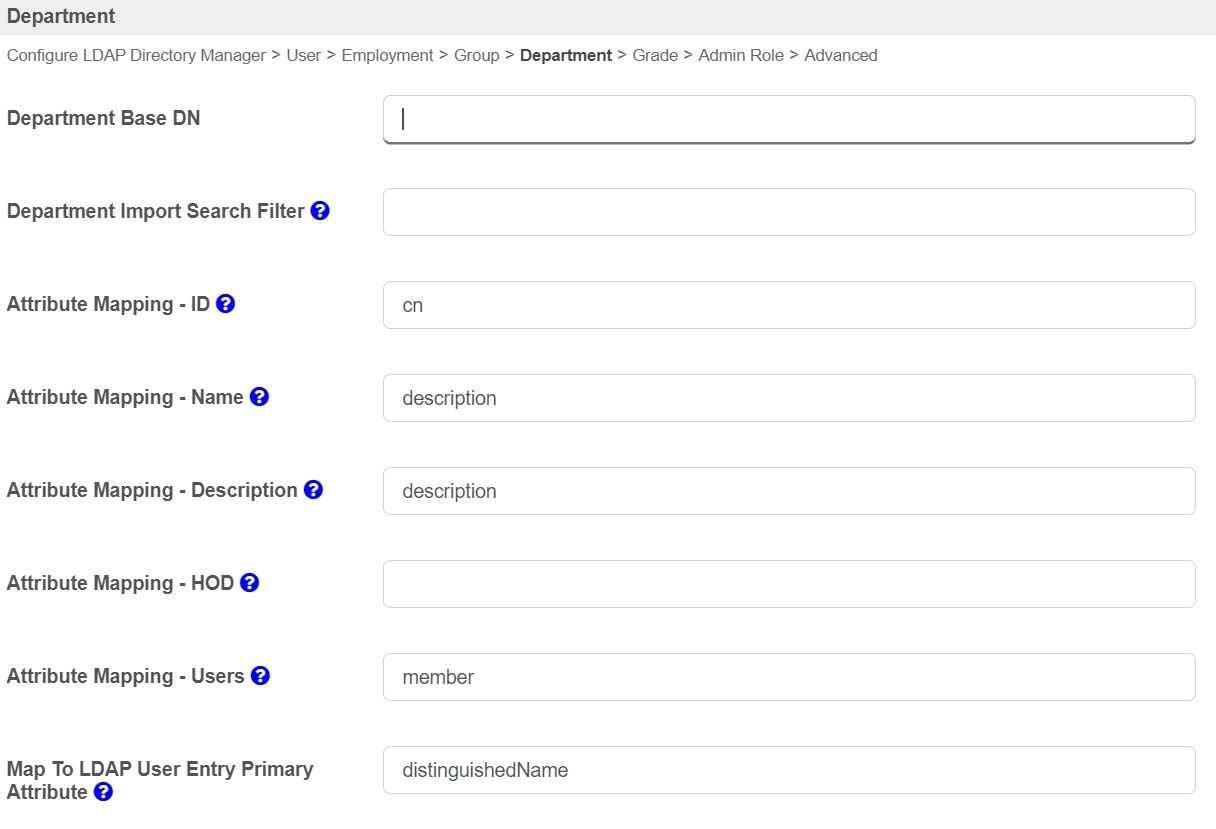The height and width of the screenshot is (829, 1216).
Task: Jump to the Grade breadcrumb step
Action: (x=655, y=56)
